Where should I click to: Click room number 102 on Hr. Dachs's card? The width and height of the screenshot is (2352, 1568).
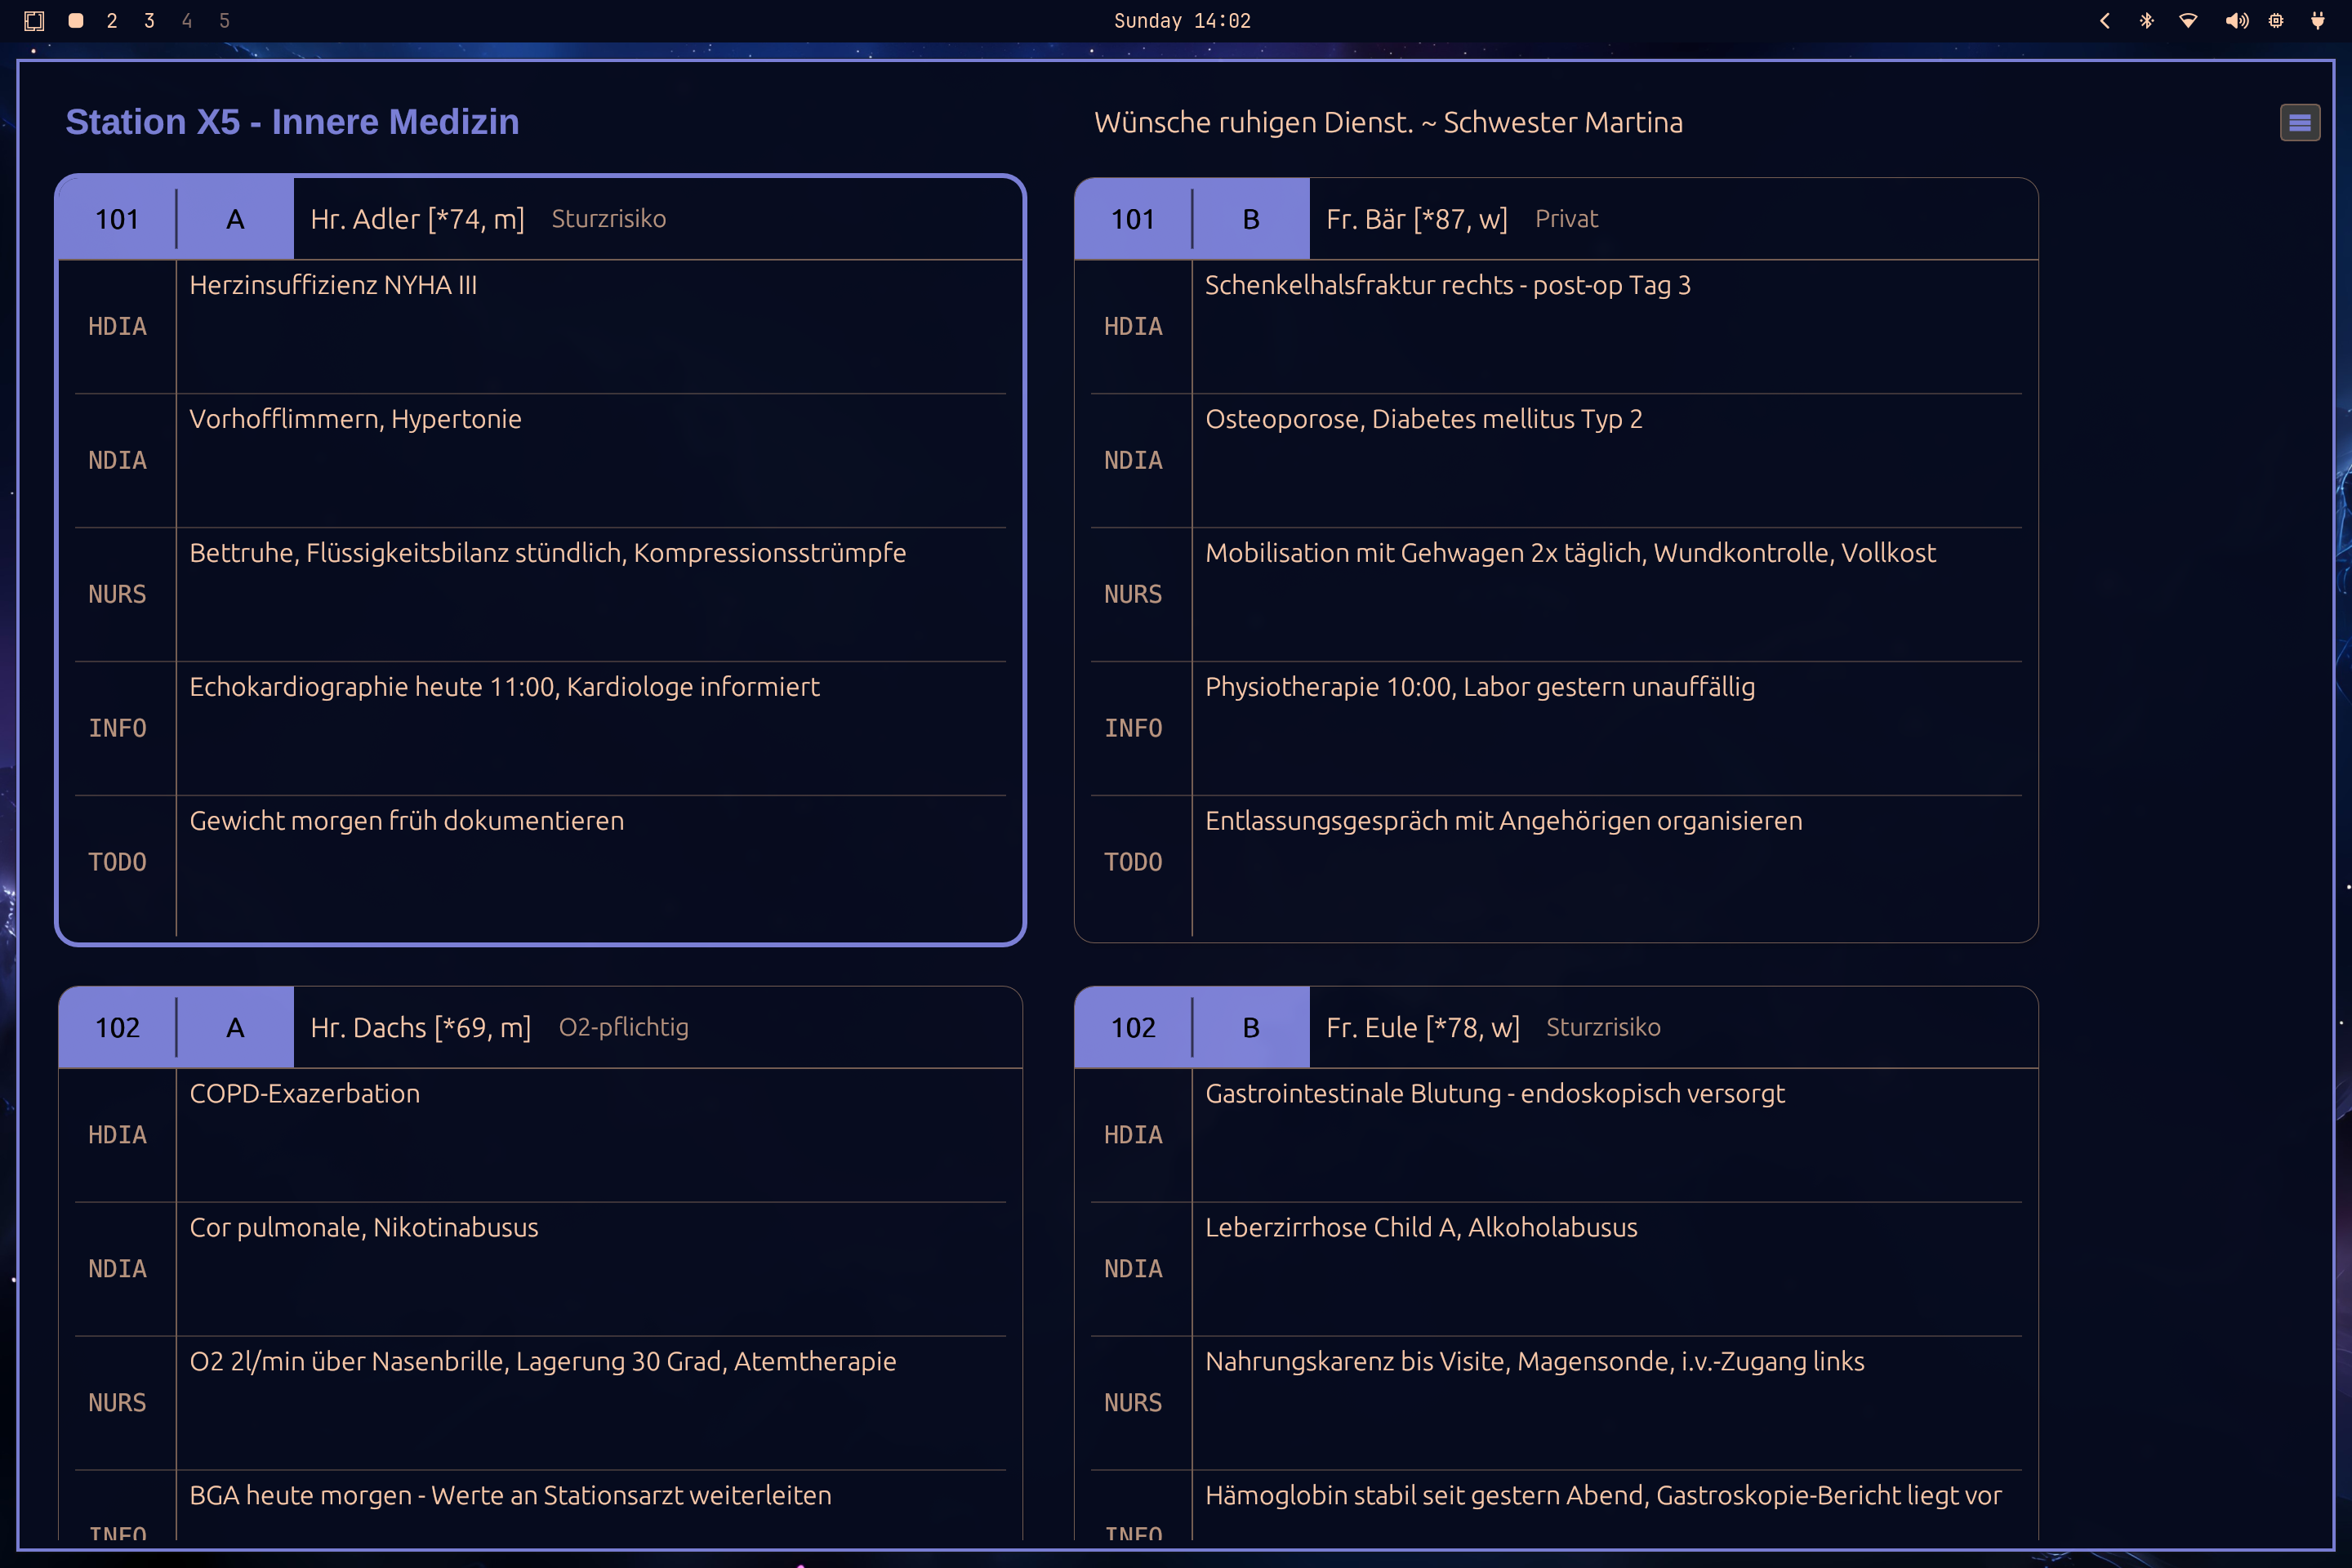117,1027
